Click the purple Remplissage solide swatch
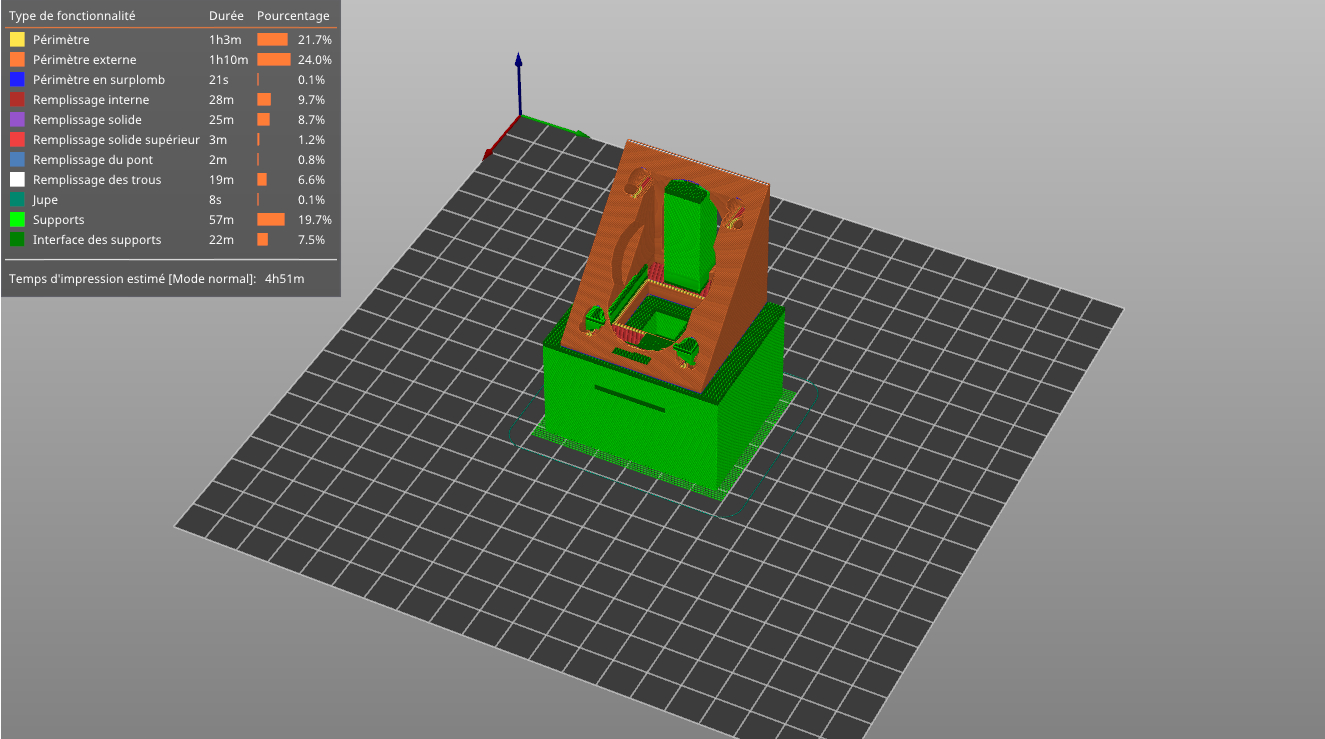Viewport: 1325px width, 739px height. [17, 120]
